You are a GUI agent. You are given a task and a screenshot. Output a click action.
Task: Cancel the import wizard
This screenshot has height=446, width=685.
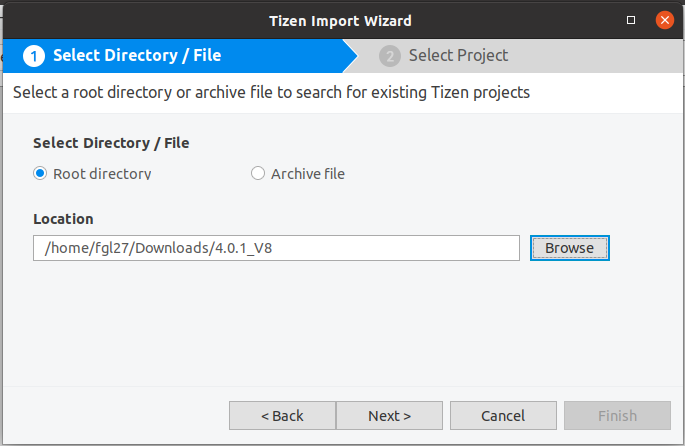(503, 415)
